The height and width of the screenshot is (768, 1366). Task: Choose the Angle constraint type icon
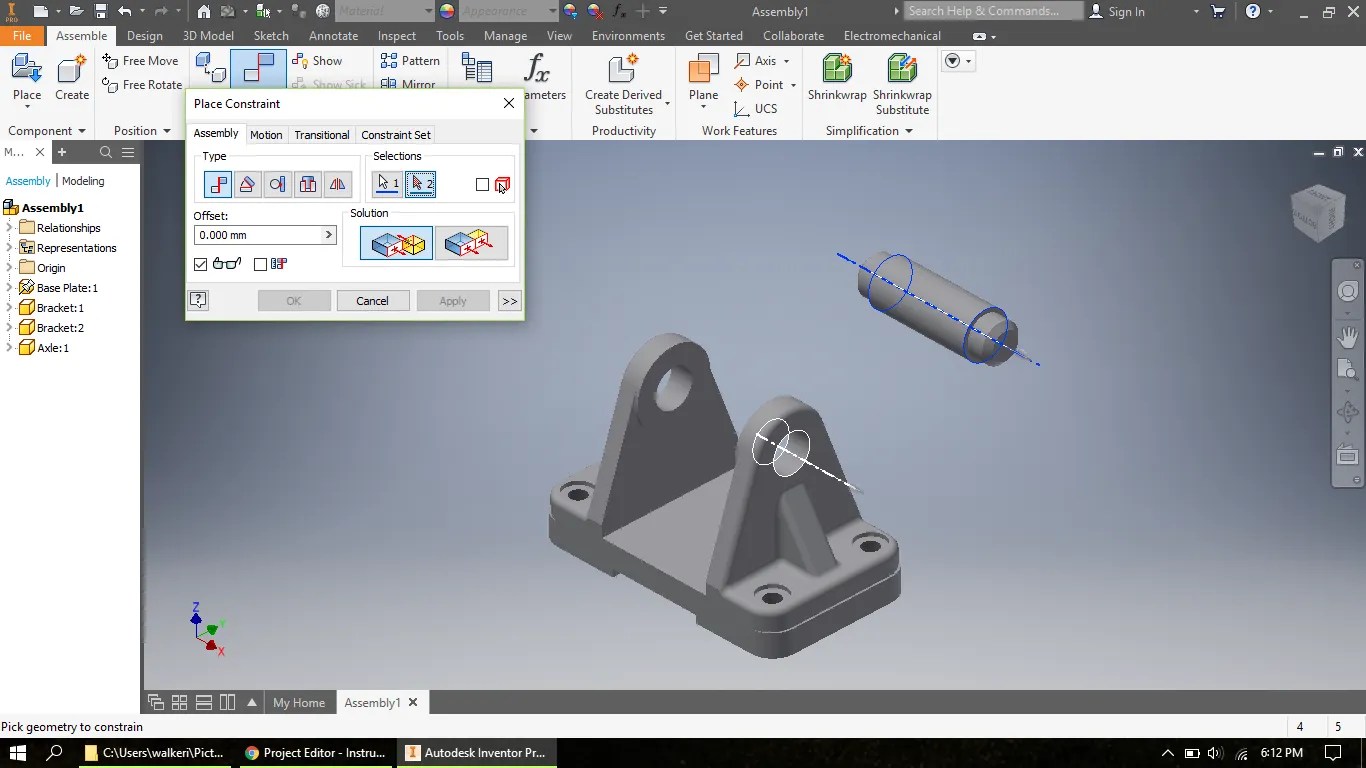pos(248,184)
